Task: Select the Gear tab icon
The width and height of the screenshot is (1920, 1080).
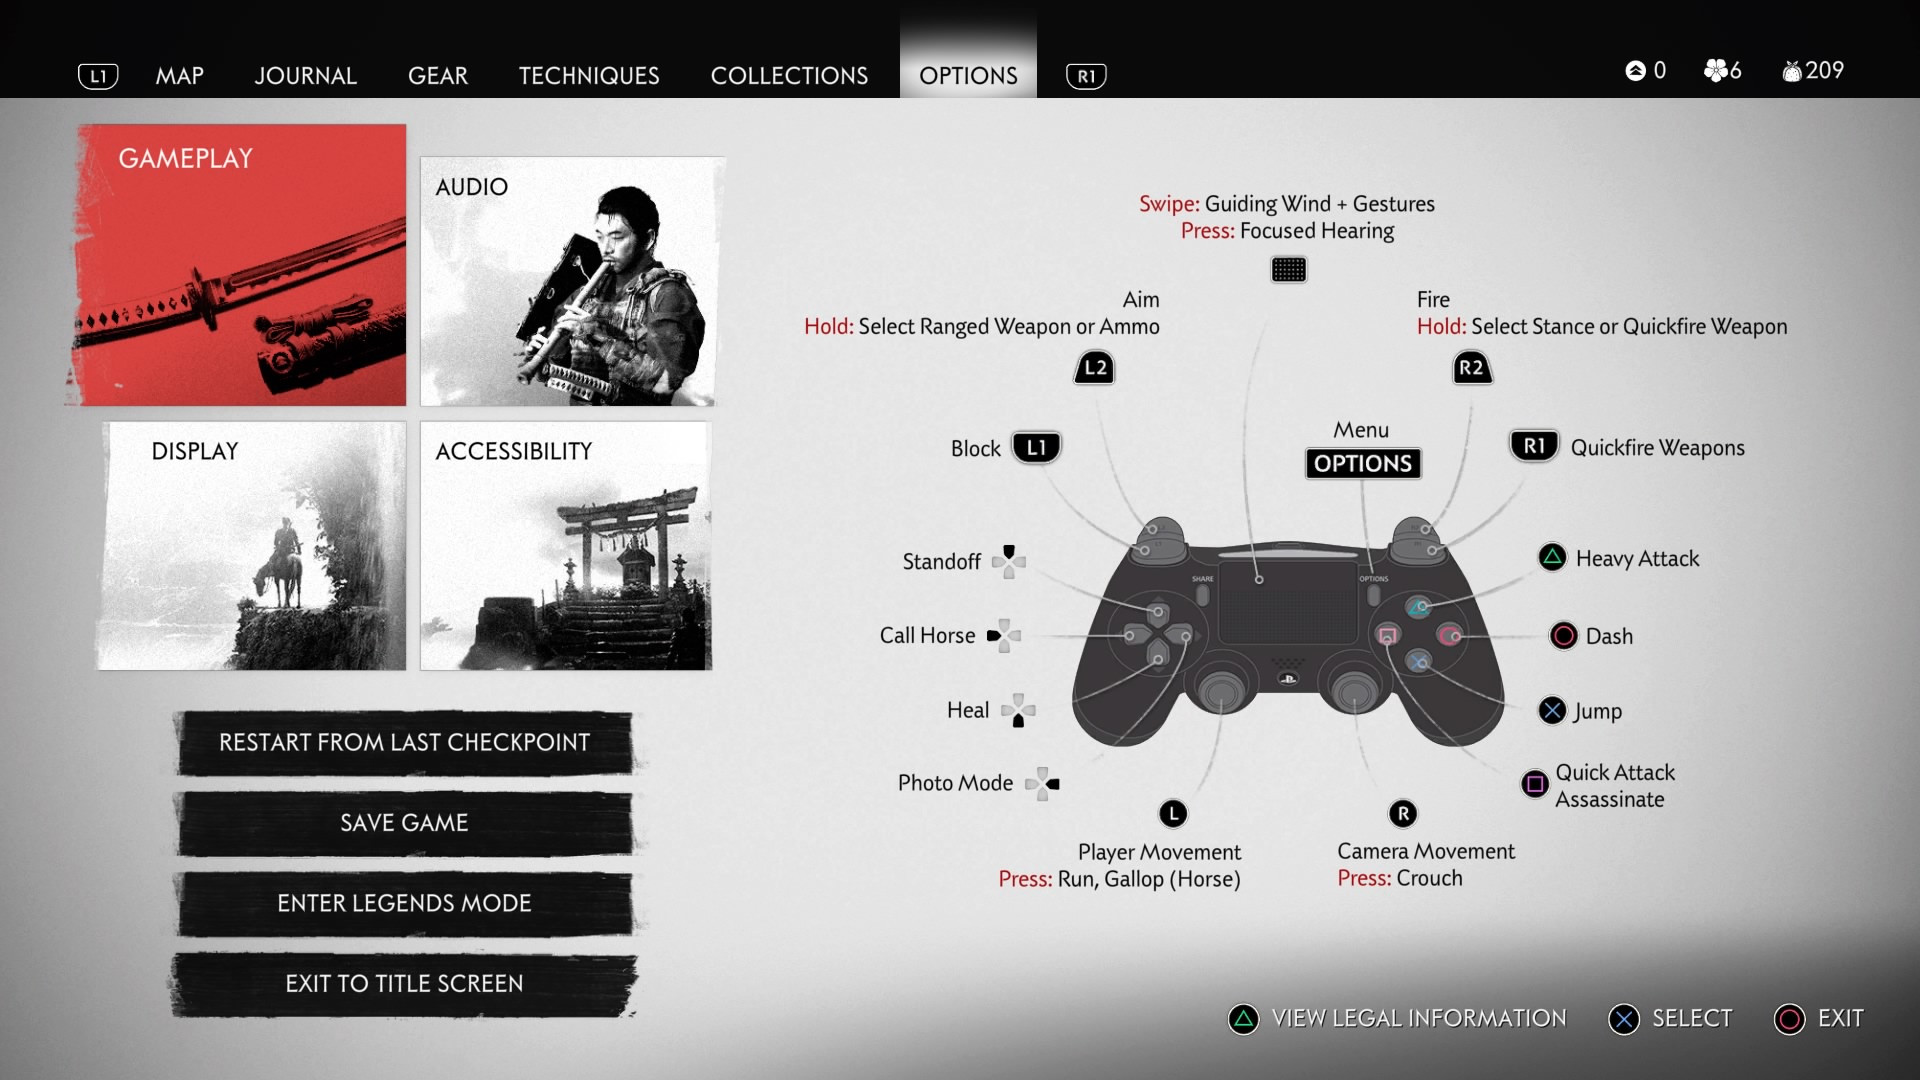Action: click(x=440, y=73)
